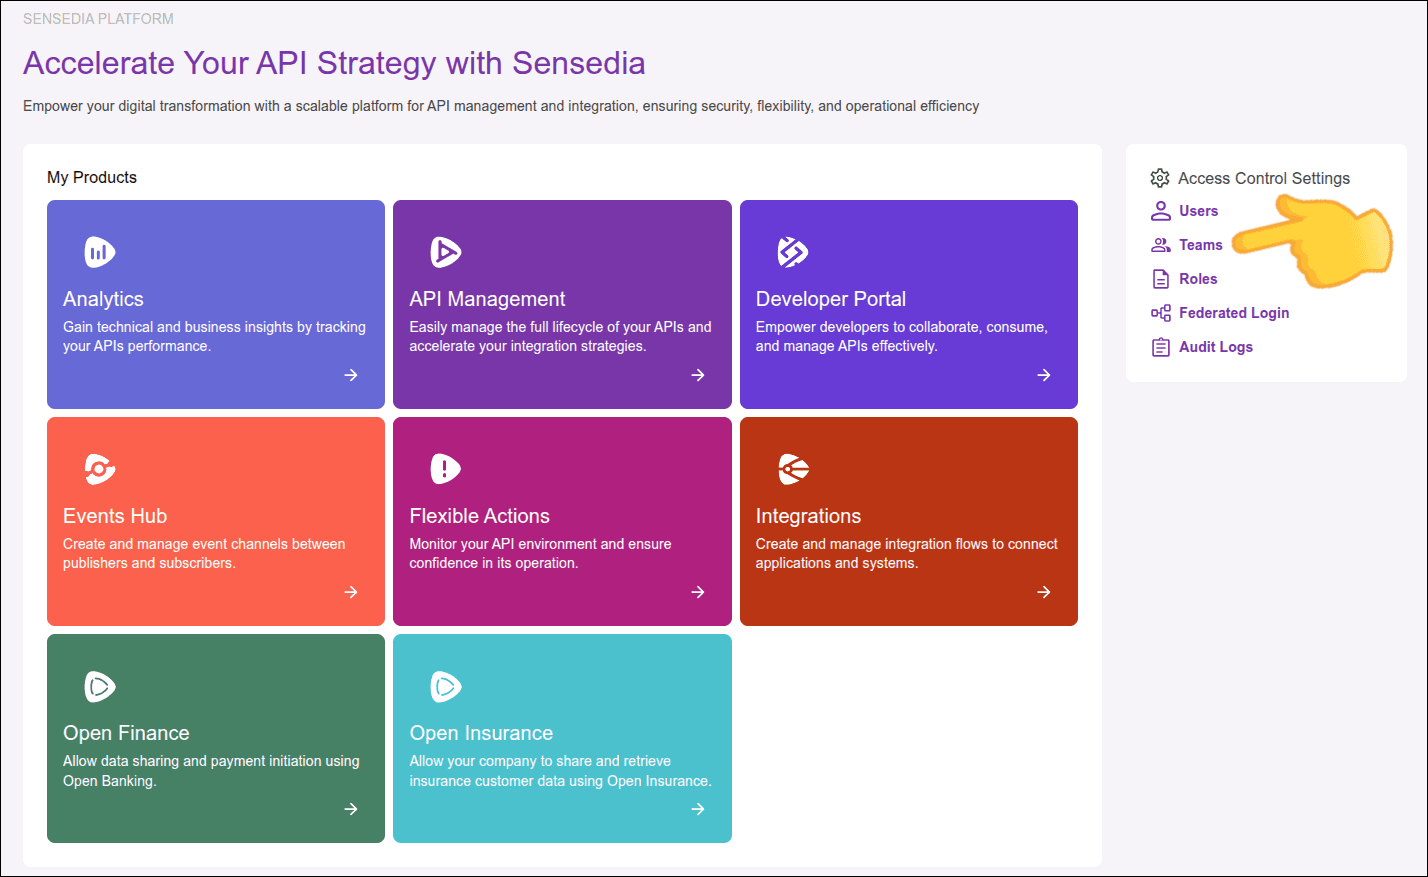1428x877 pixels.
Task: Click the Analytics chart icon
Action: [x=99, y=252]
